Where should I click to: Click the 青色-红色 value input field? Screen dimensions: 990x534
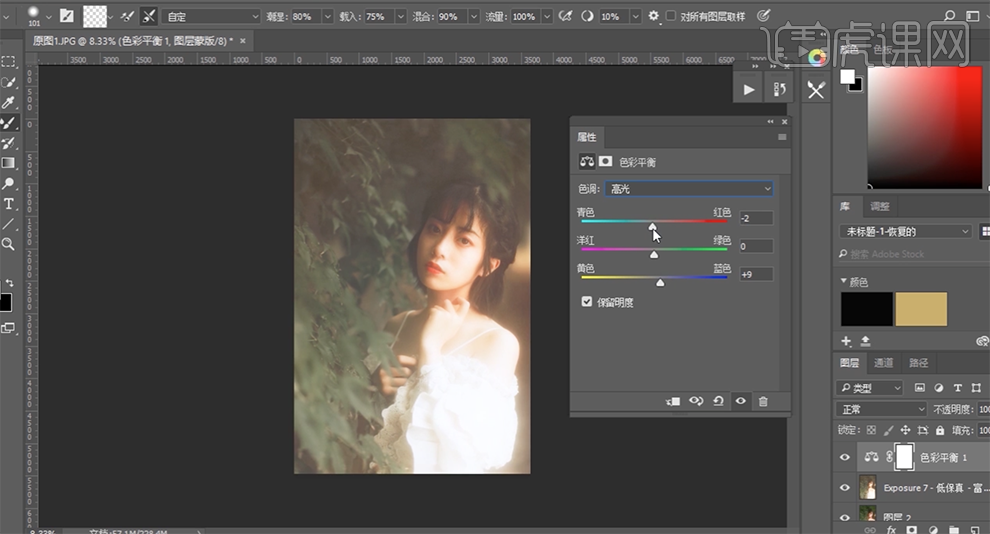point(755,218)
